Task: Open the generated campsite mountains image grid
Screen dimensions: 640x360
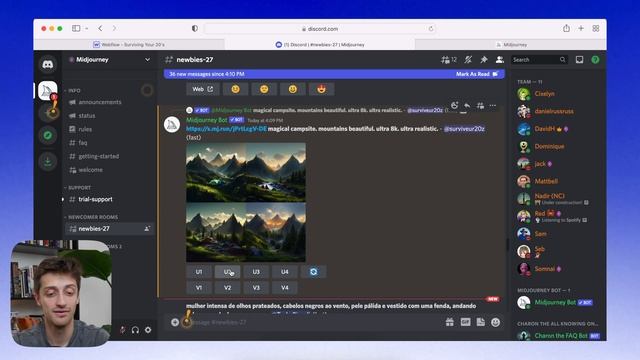Action: (246, 202)
